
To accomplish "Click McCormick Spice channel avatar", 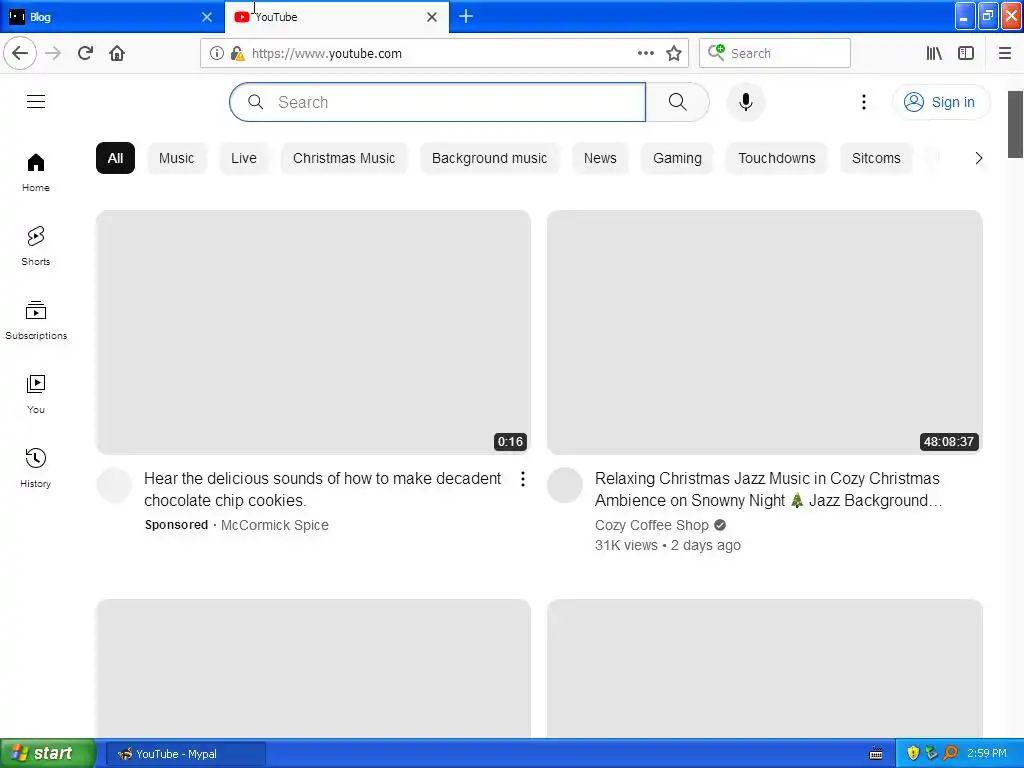I will click(114, 485).
